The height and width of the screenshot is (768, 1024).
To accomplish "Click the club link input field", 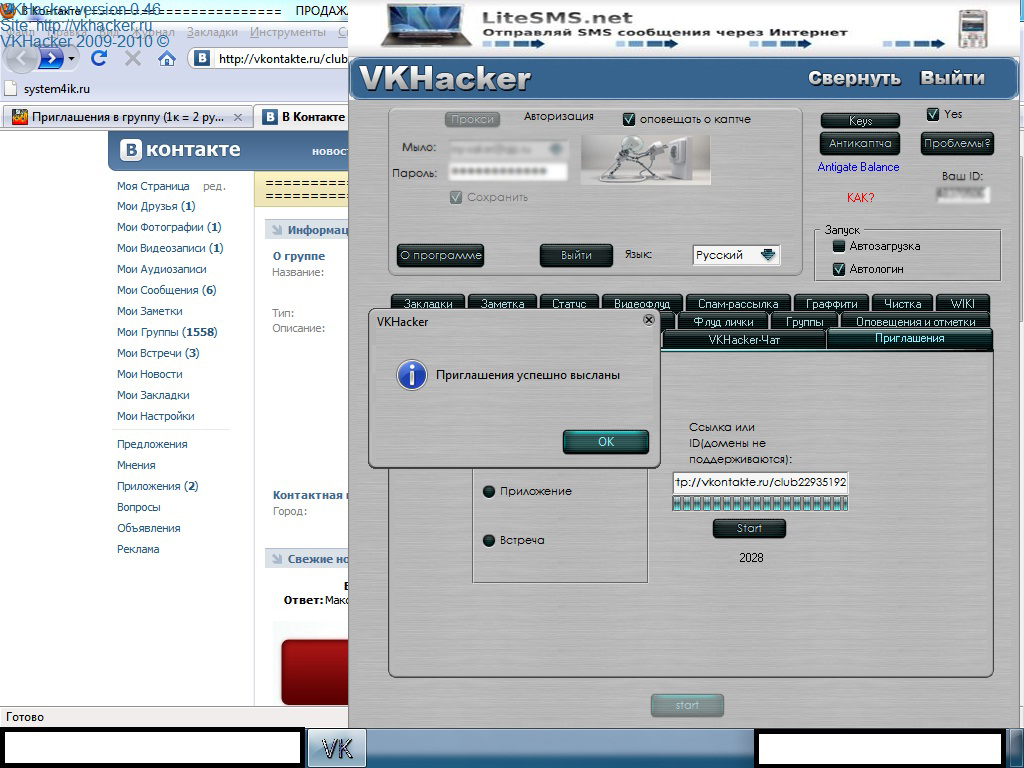I will point(760,483).
